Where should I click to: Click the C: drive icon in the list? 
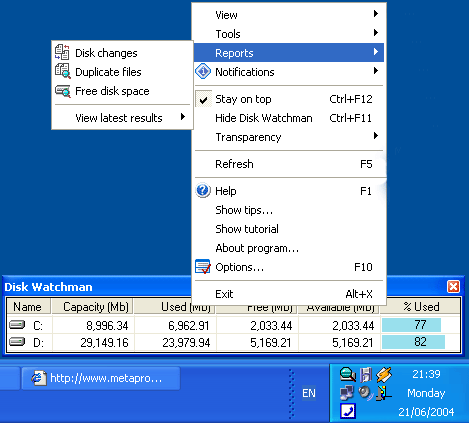tap(17, 324)
